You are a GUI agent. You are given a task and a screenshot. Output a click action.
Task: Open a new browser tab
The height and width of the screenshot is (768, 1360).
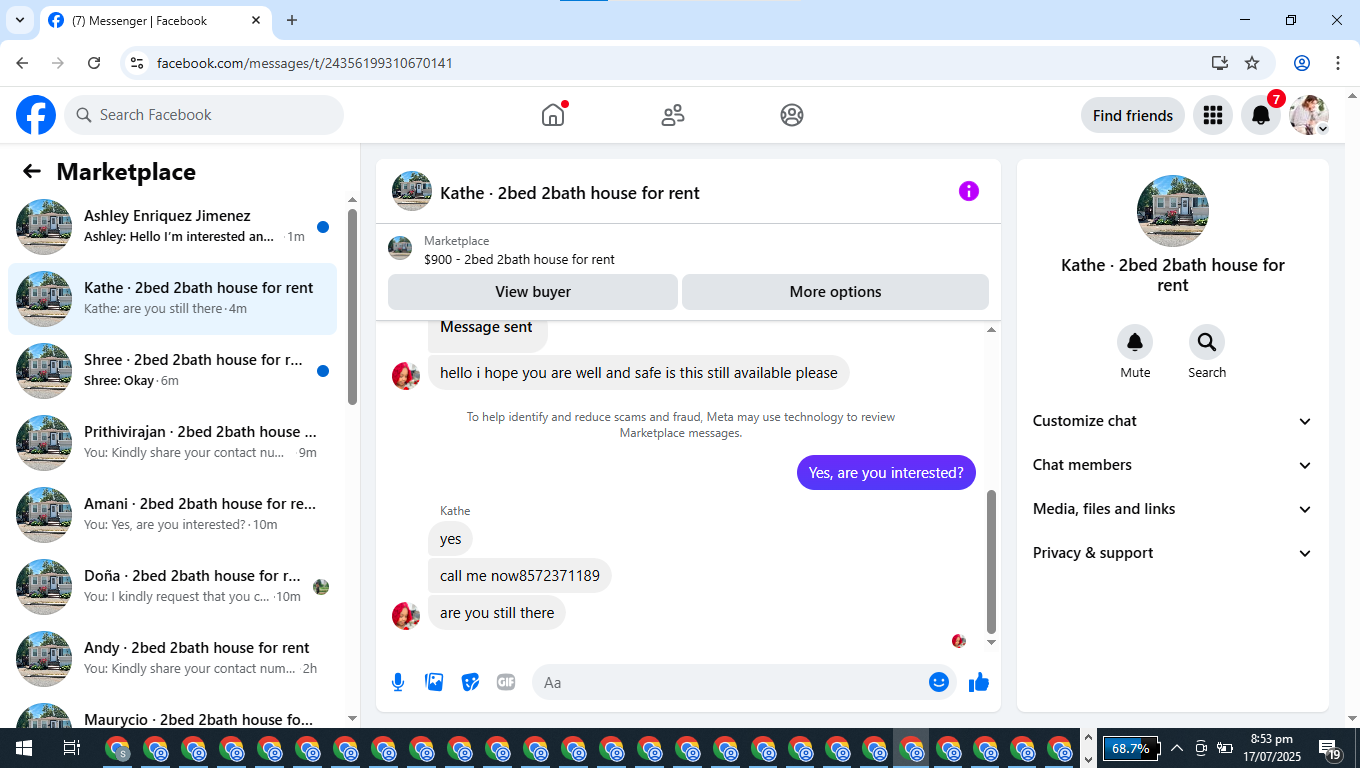point(292,20)
